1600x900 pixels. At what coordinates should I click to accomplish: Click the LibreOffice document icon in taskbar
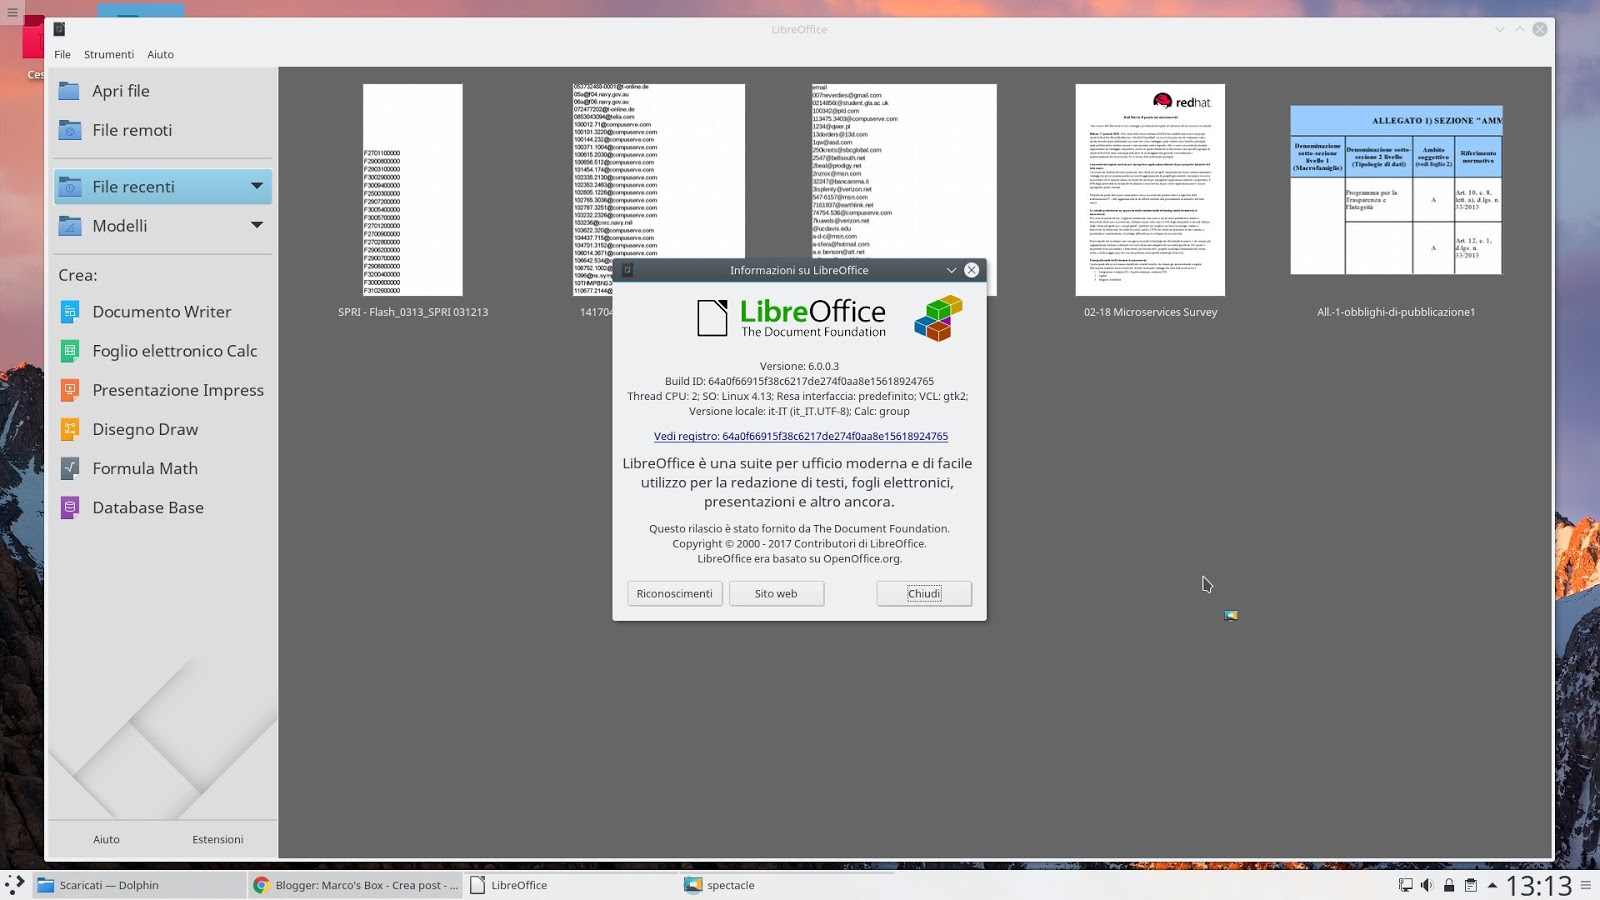coord(478,885)
